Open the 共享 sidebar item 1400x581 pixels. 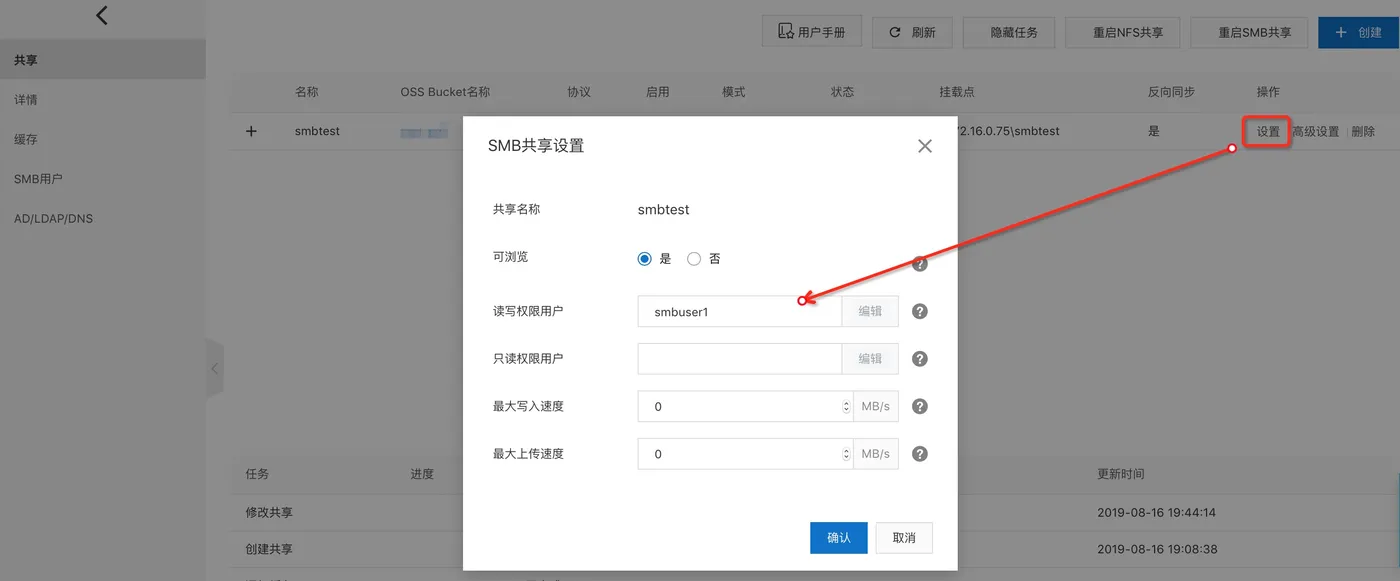click(103, 60)
